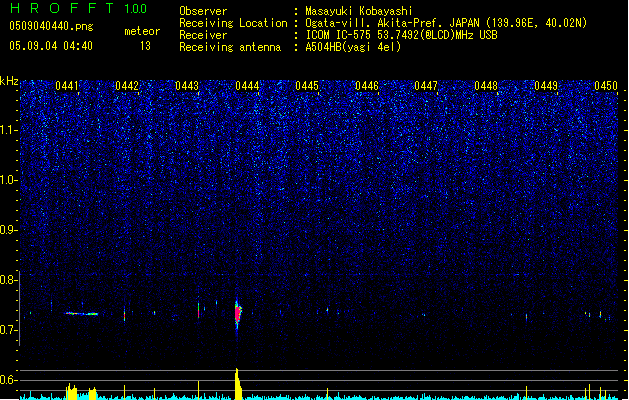629x400 pixels.
Task: Click the 0449 time marker
Action: tap(546, 86)
